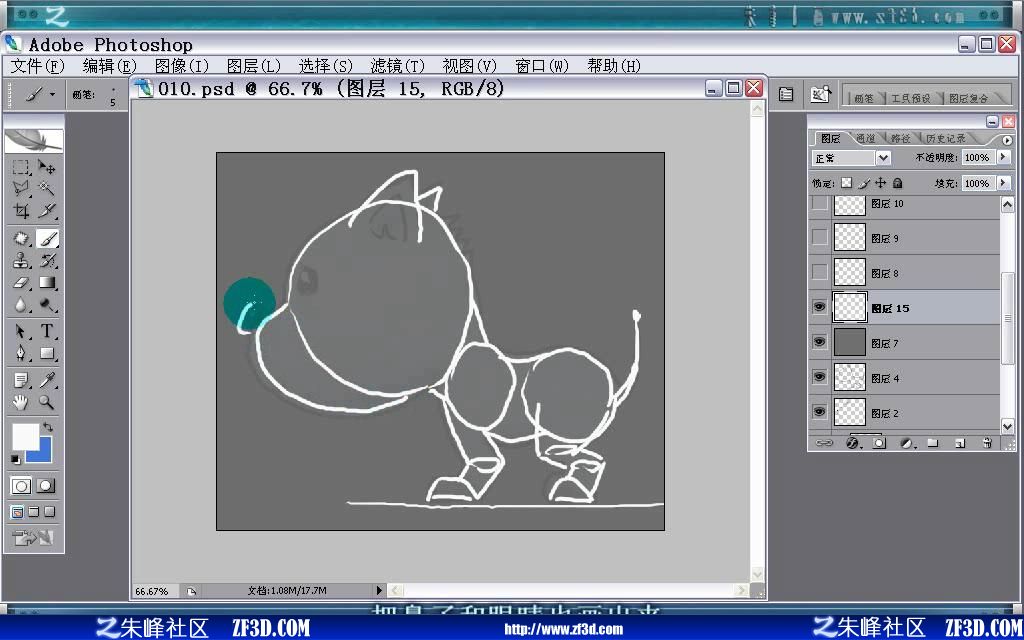Image resolution: width=1024 pixels, height=640 pixels.
Task: Open the Layers panel options menu
Action: pyautogui.click(x=1006, y=140)
